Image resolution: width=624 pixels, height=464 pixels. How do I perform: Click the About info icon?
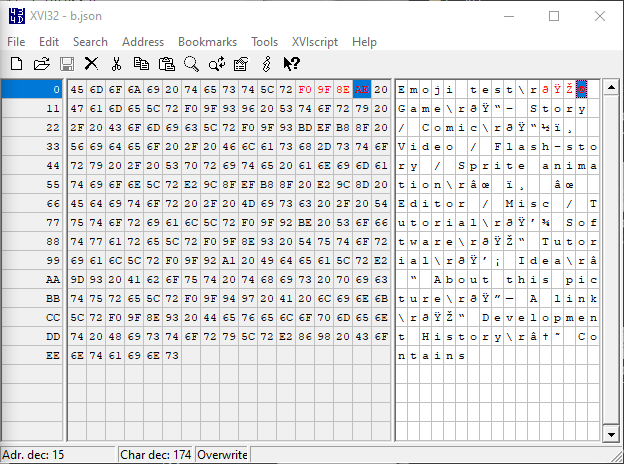tap(266, 64)
